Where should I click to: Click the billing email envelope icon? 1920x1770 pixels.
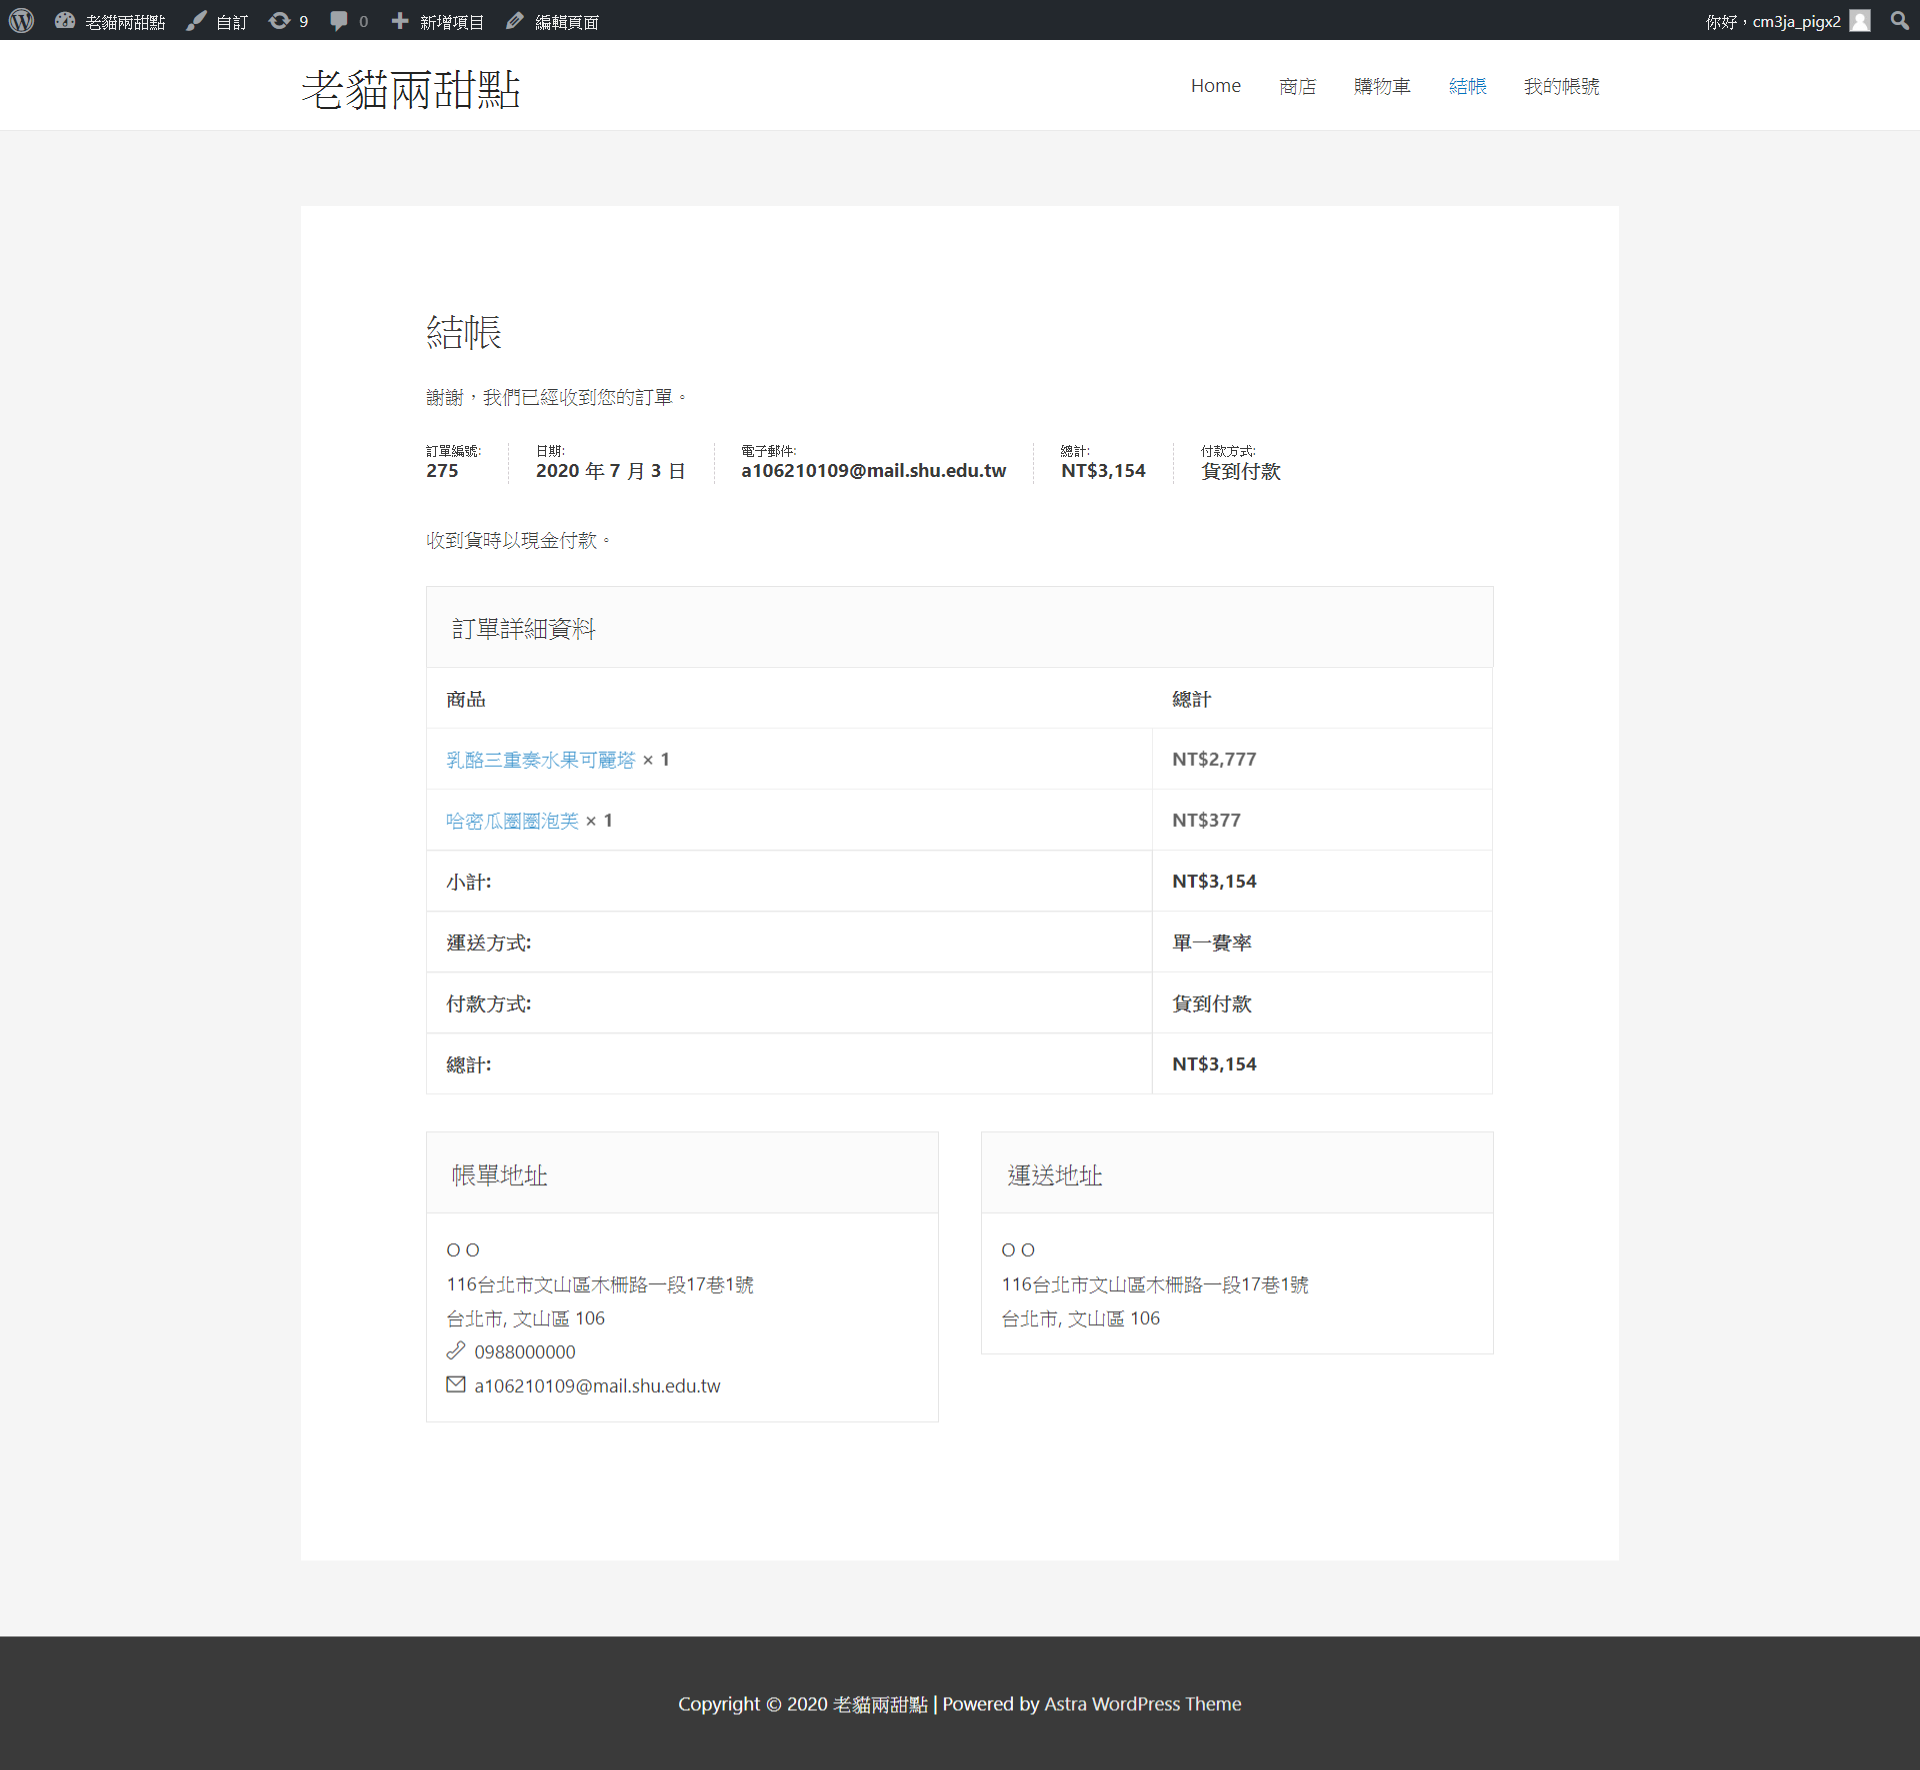click(456, 1385)
